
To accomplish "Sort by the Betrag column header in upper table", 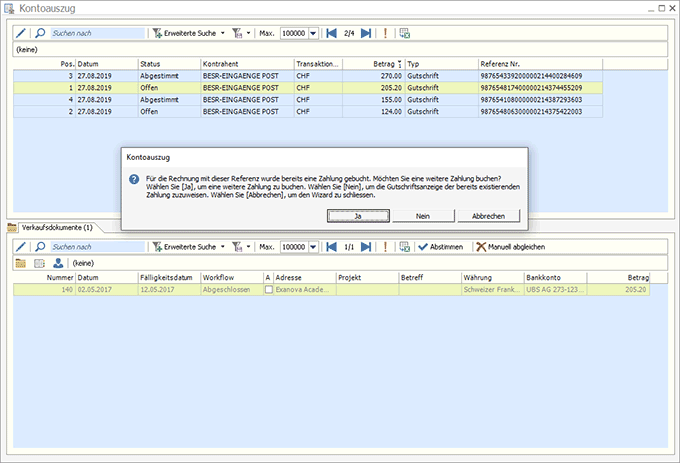I will 374,64.
